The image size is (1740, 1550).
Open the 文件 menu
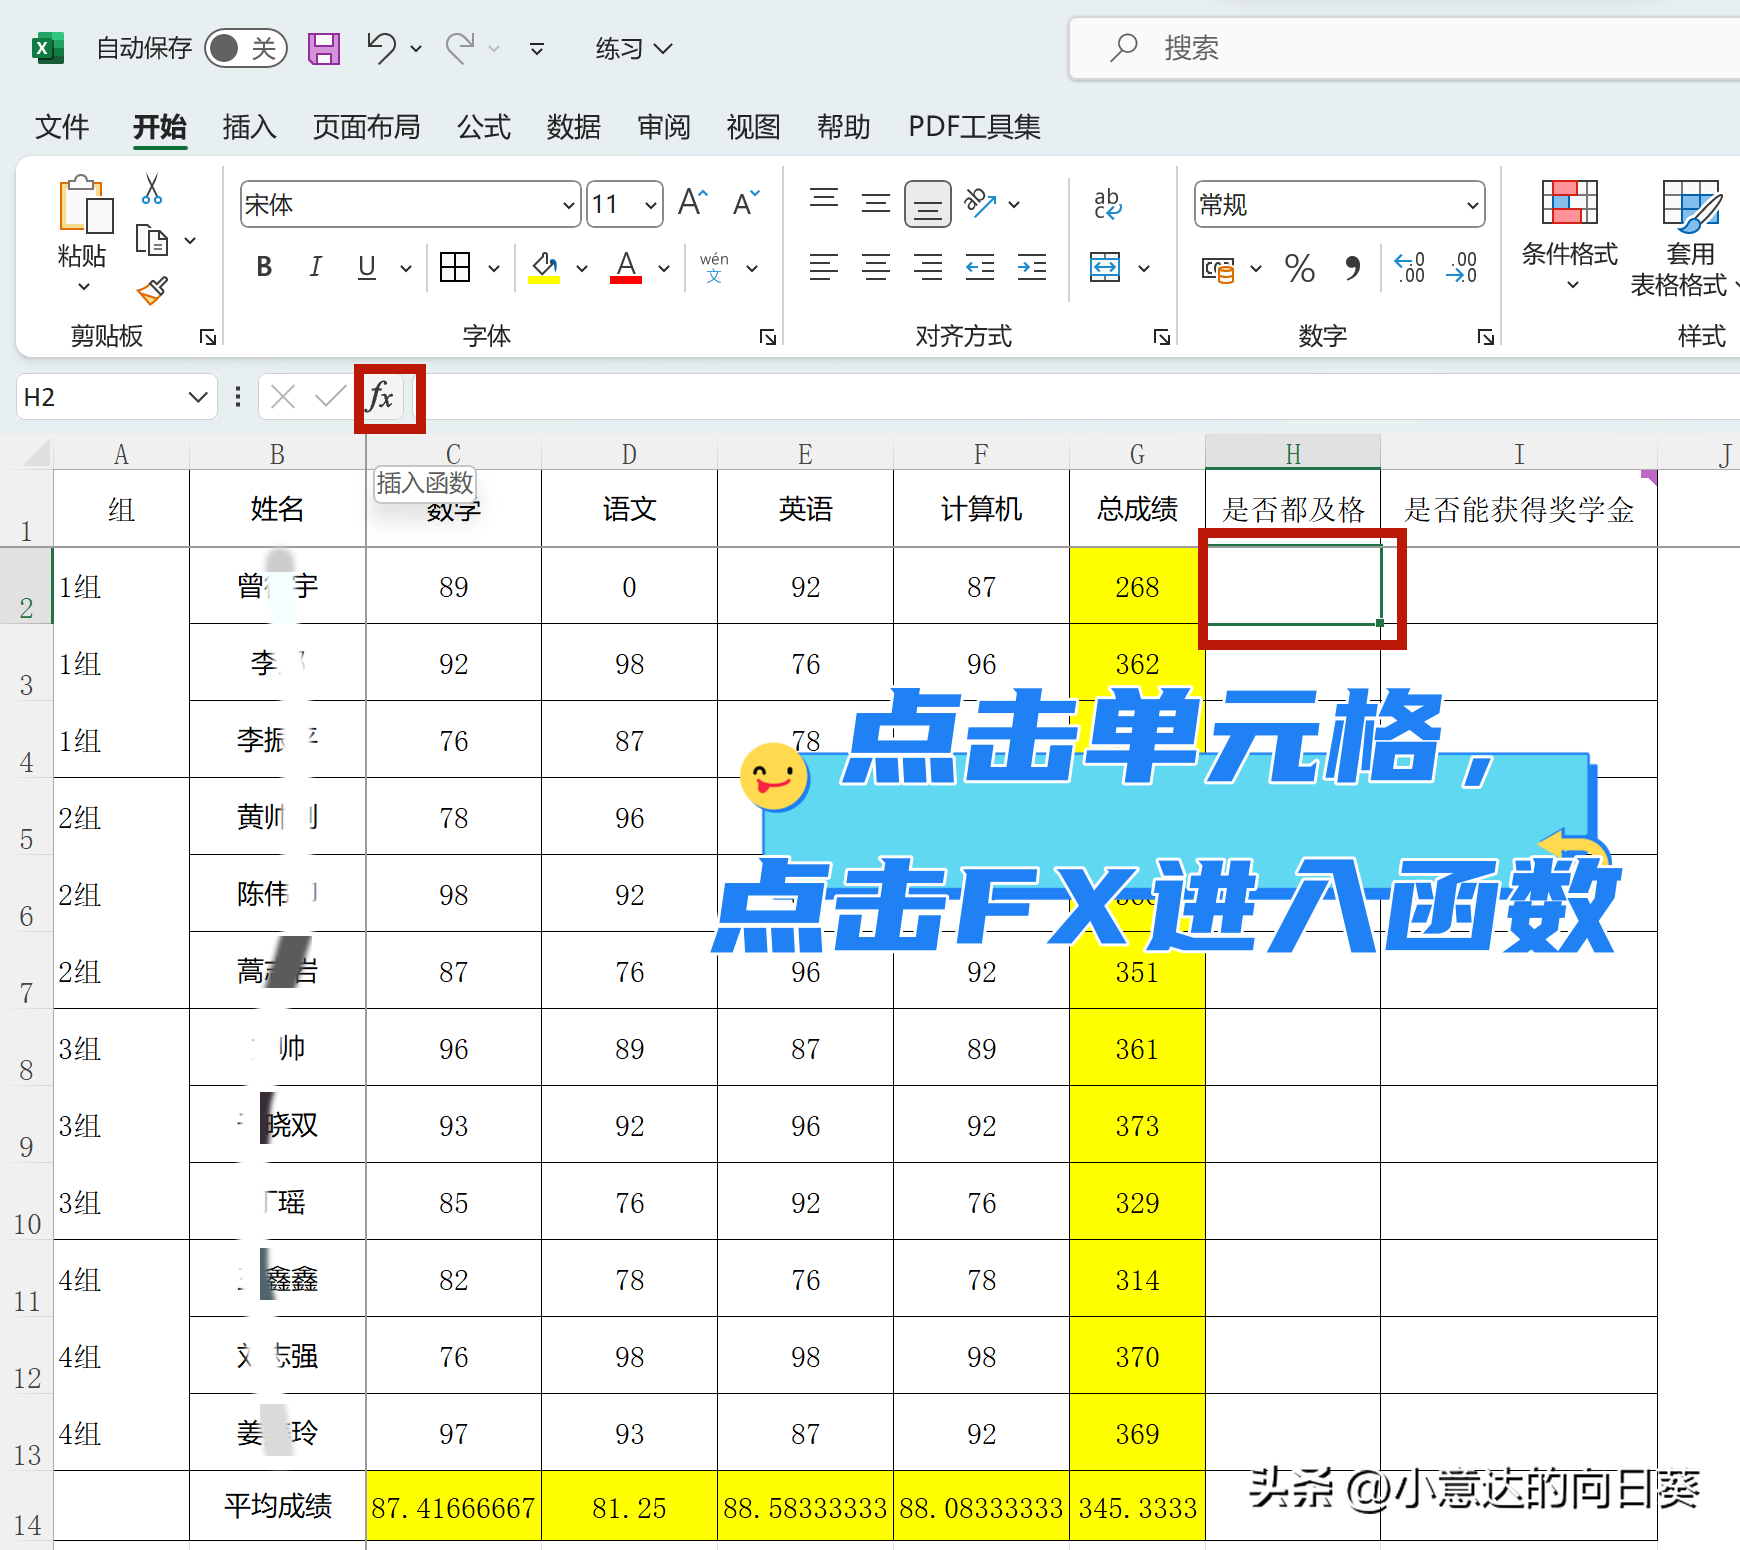click(x=62, y=127)
